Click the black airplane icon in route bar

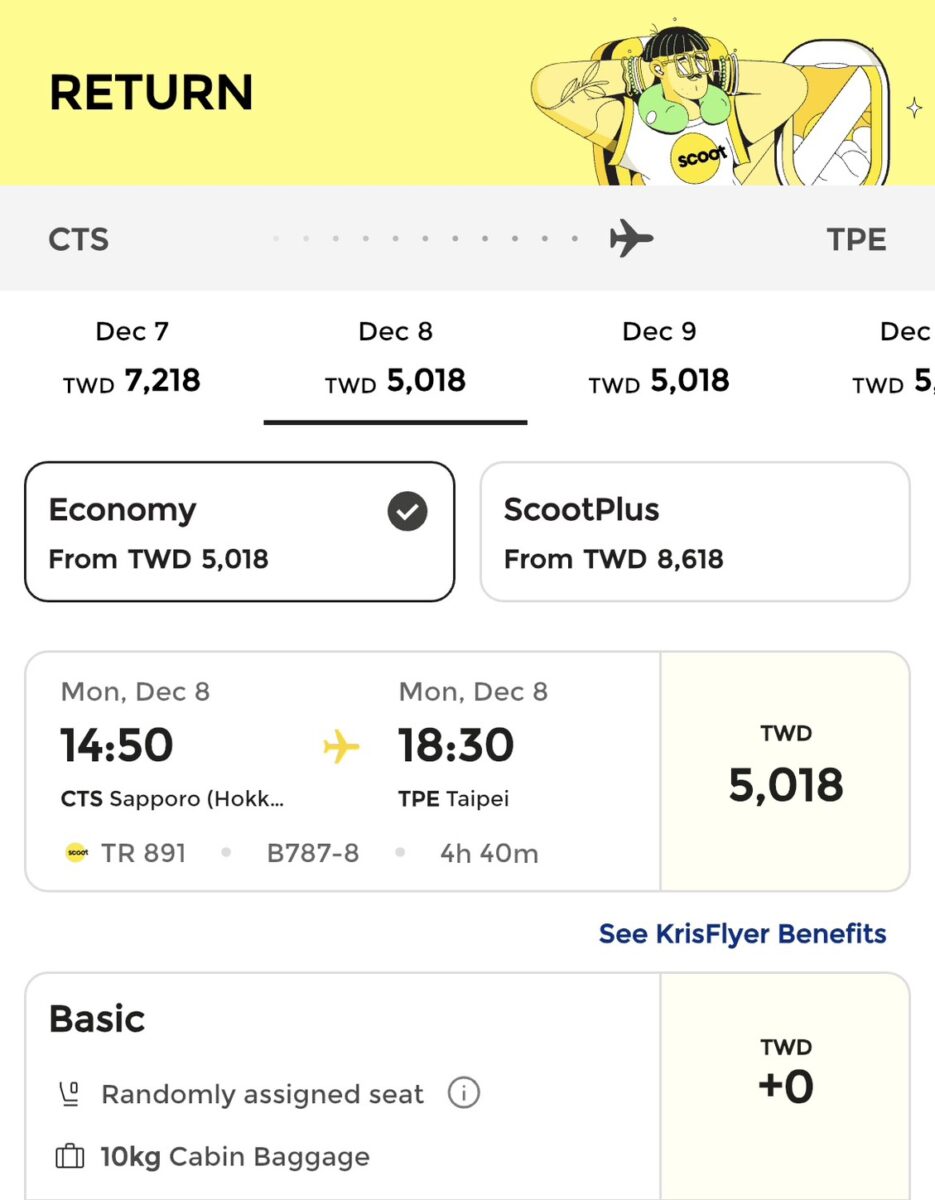(x=631, y=239)
